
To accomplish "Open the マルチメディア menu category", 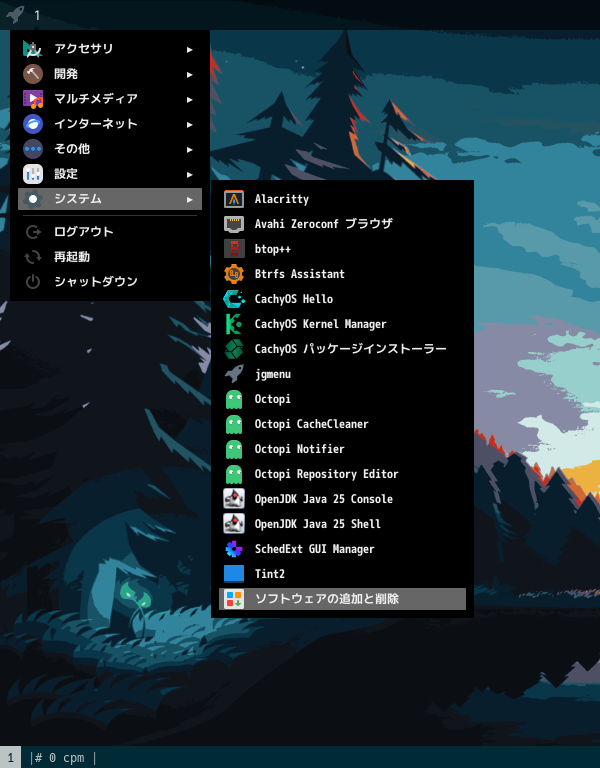I will pyautogui.click(x=110, y=99).
